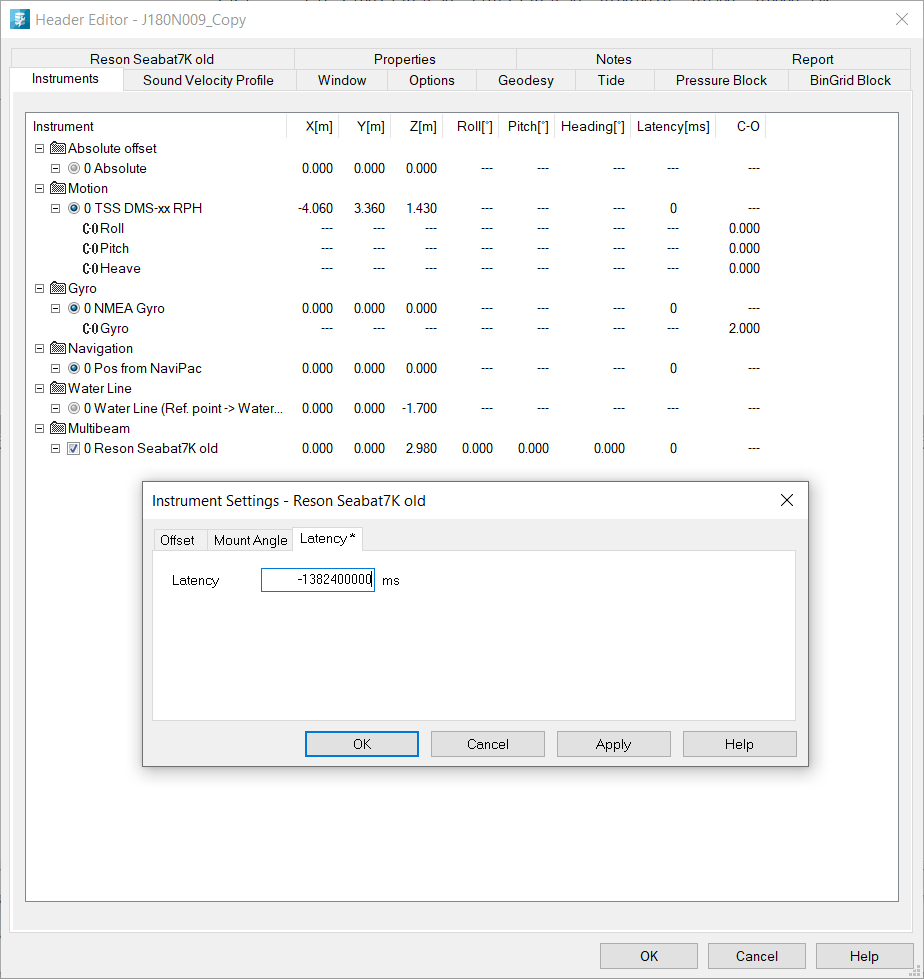Click the Water Line folder icon

tap(57, 388)
